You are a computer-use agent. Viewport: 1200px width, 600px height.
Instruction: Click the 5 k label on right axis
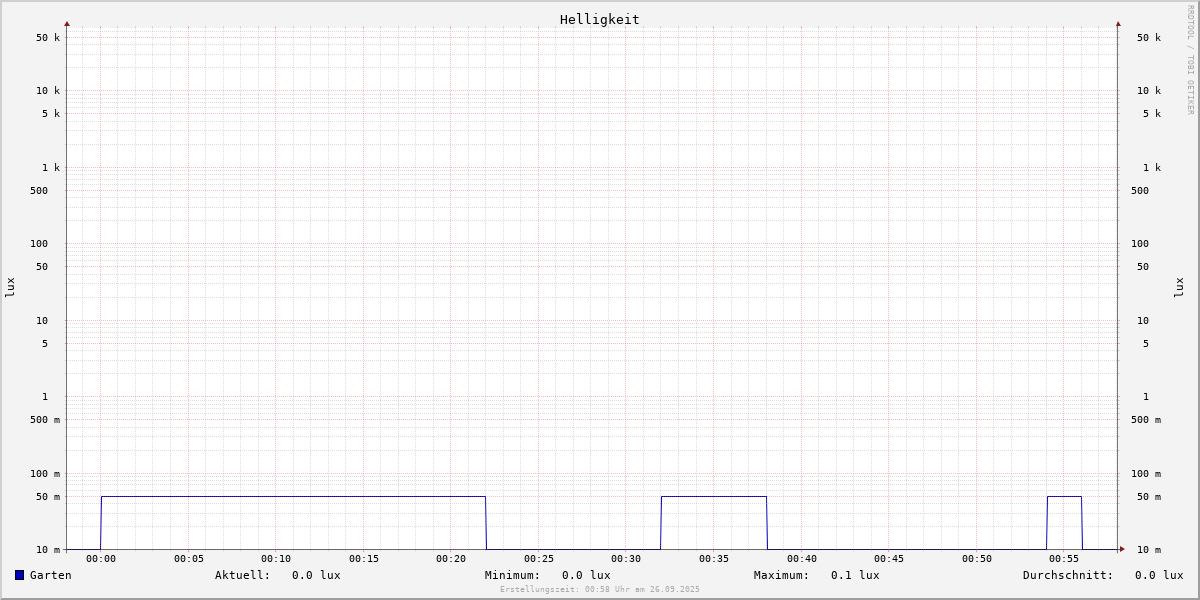point(1152,114)
